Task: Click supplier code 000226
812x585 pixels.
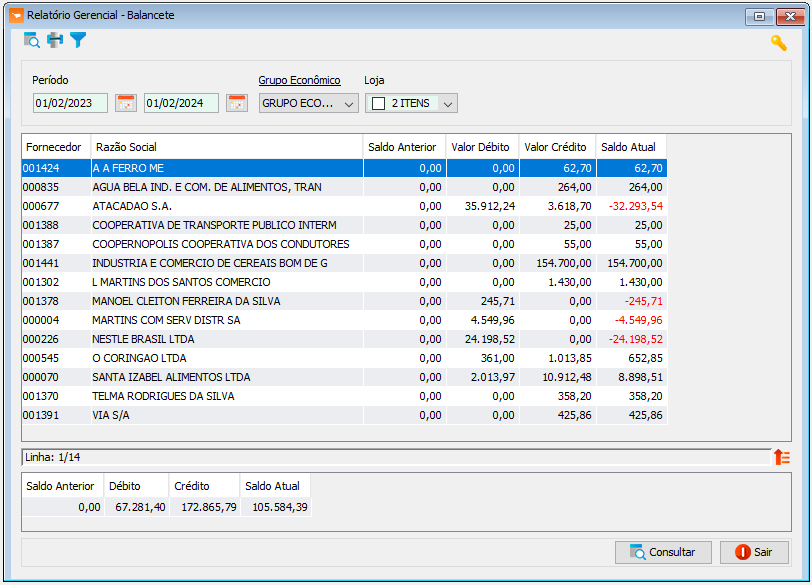Action: (x=41, y=340)
